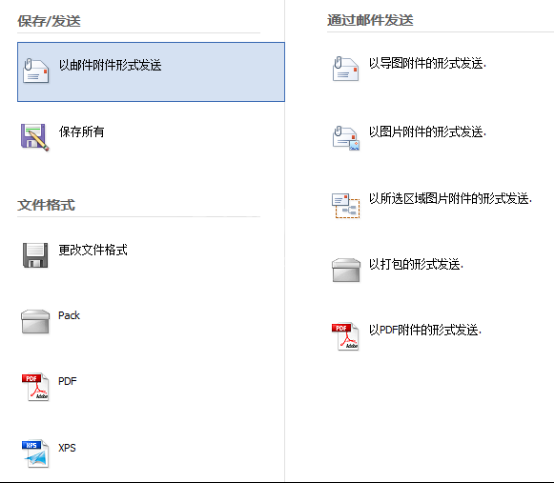The width and height of the screenshot is (554, 483).
Task: Choose 保存所有 label
Action: tap(81, 131)
